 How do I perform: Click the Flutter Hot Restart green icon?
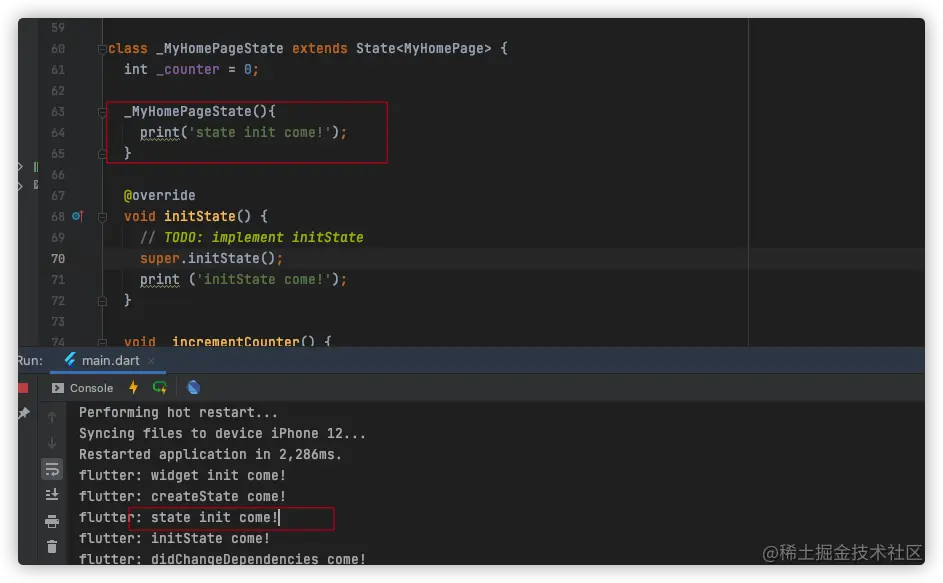(159, 387)
